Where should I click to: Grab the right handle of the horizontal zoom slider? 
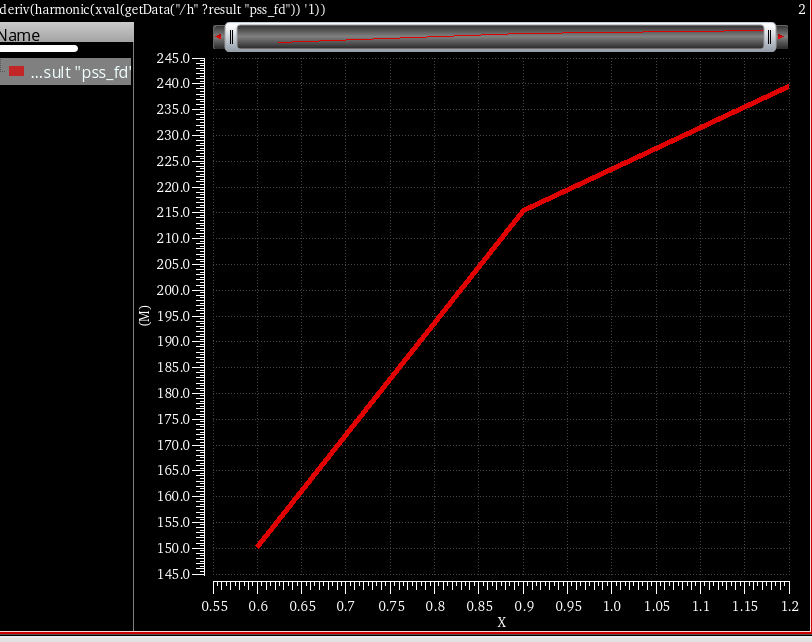pos(770,37)
